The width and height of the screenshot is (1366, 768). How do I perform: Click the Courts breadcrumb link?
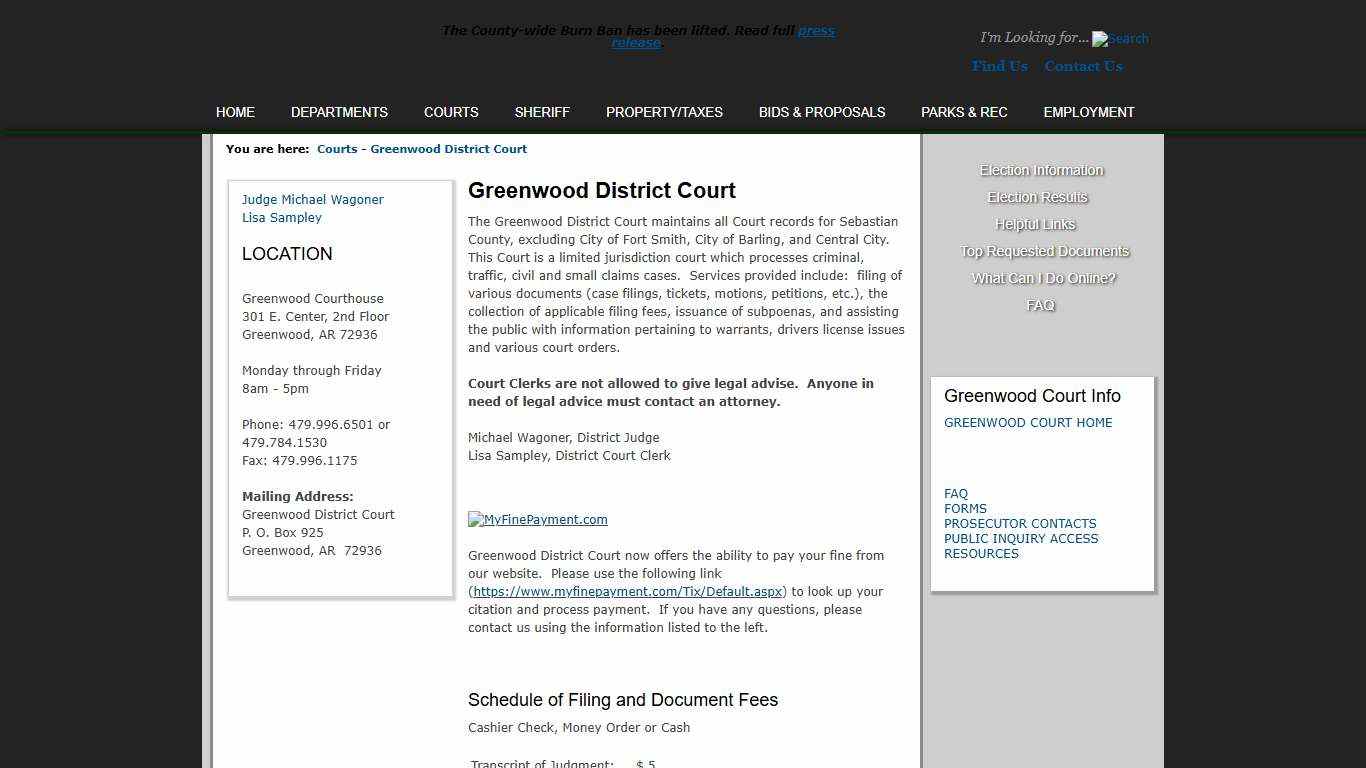click(x=337, y=148)
